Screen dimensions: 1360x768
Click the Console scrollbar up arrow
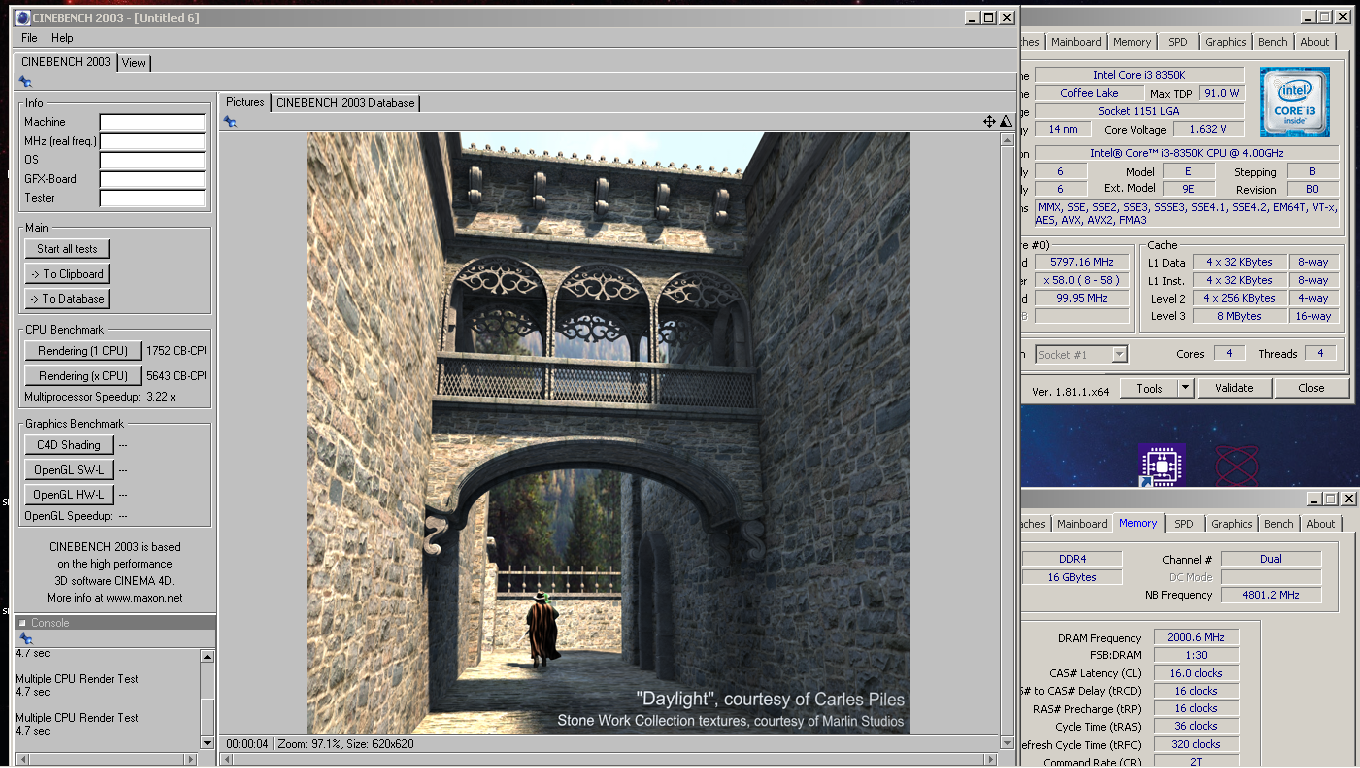coord(207,657)
